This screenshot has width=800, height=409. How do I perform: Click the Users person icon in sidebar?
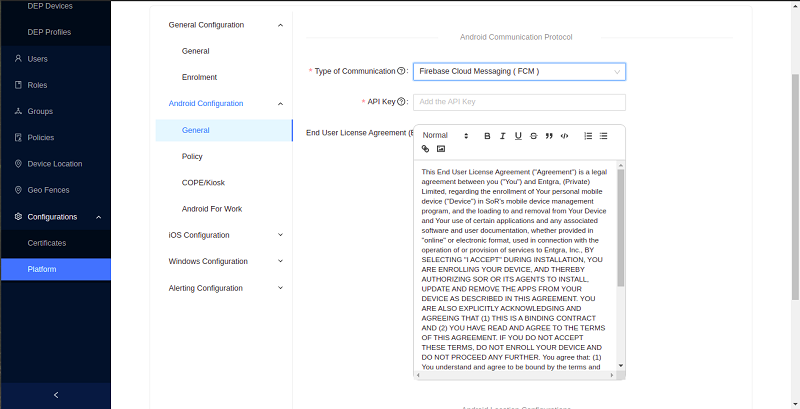(x=18, y=59)
